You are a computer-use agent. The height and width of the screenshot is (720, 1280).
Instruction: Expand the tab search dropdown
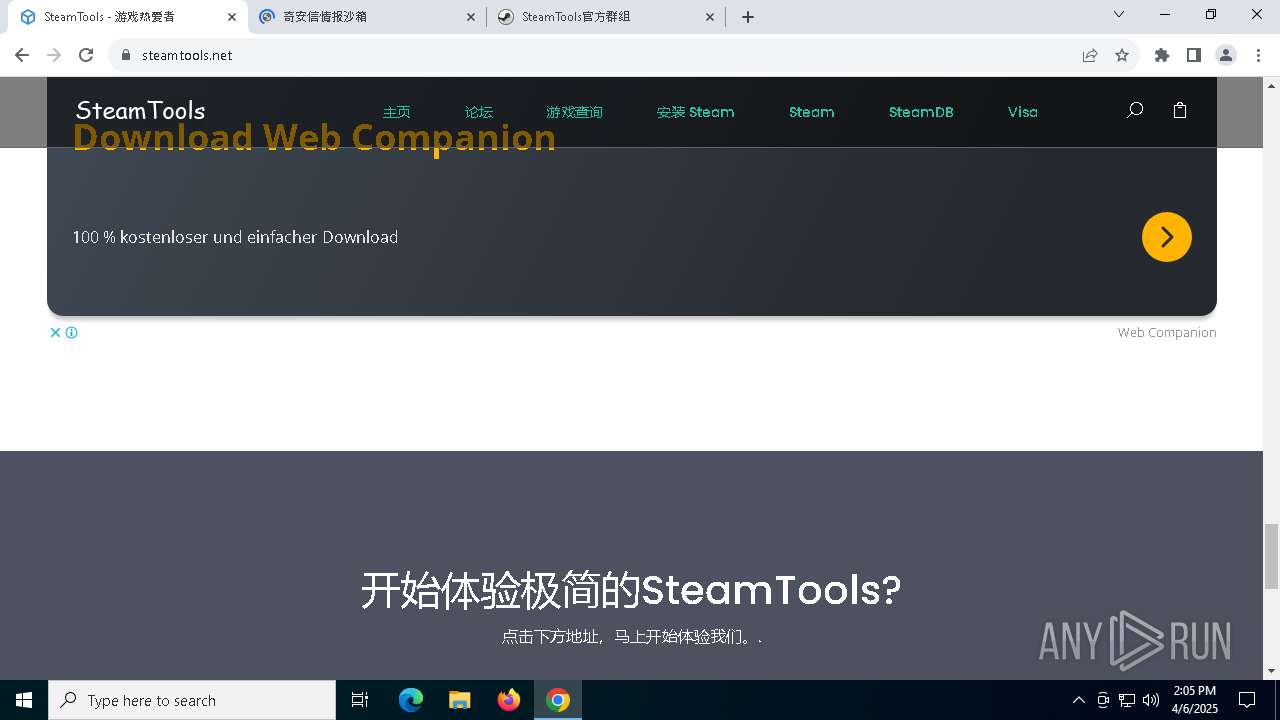click(x=1119, y=14)
